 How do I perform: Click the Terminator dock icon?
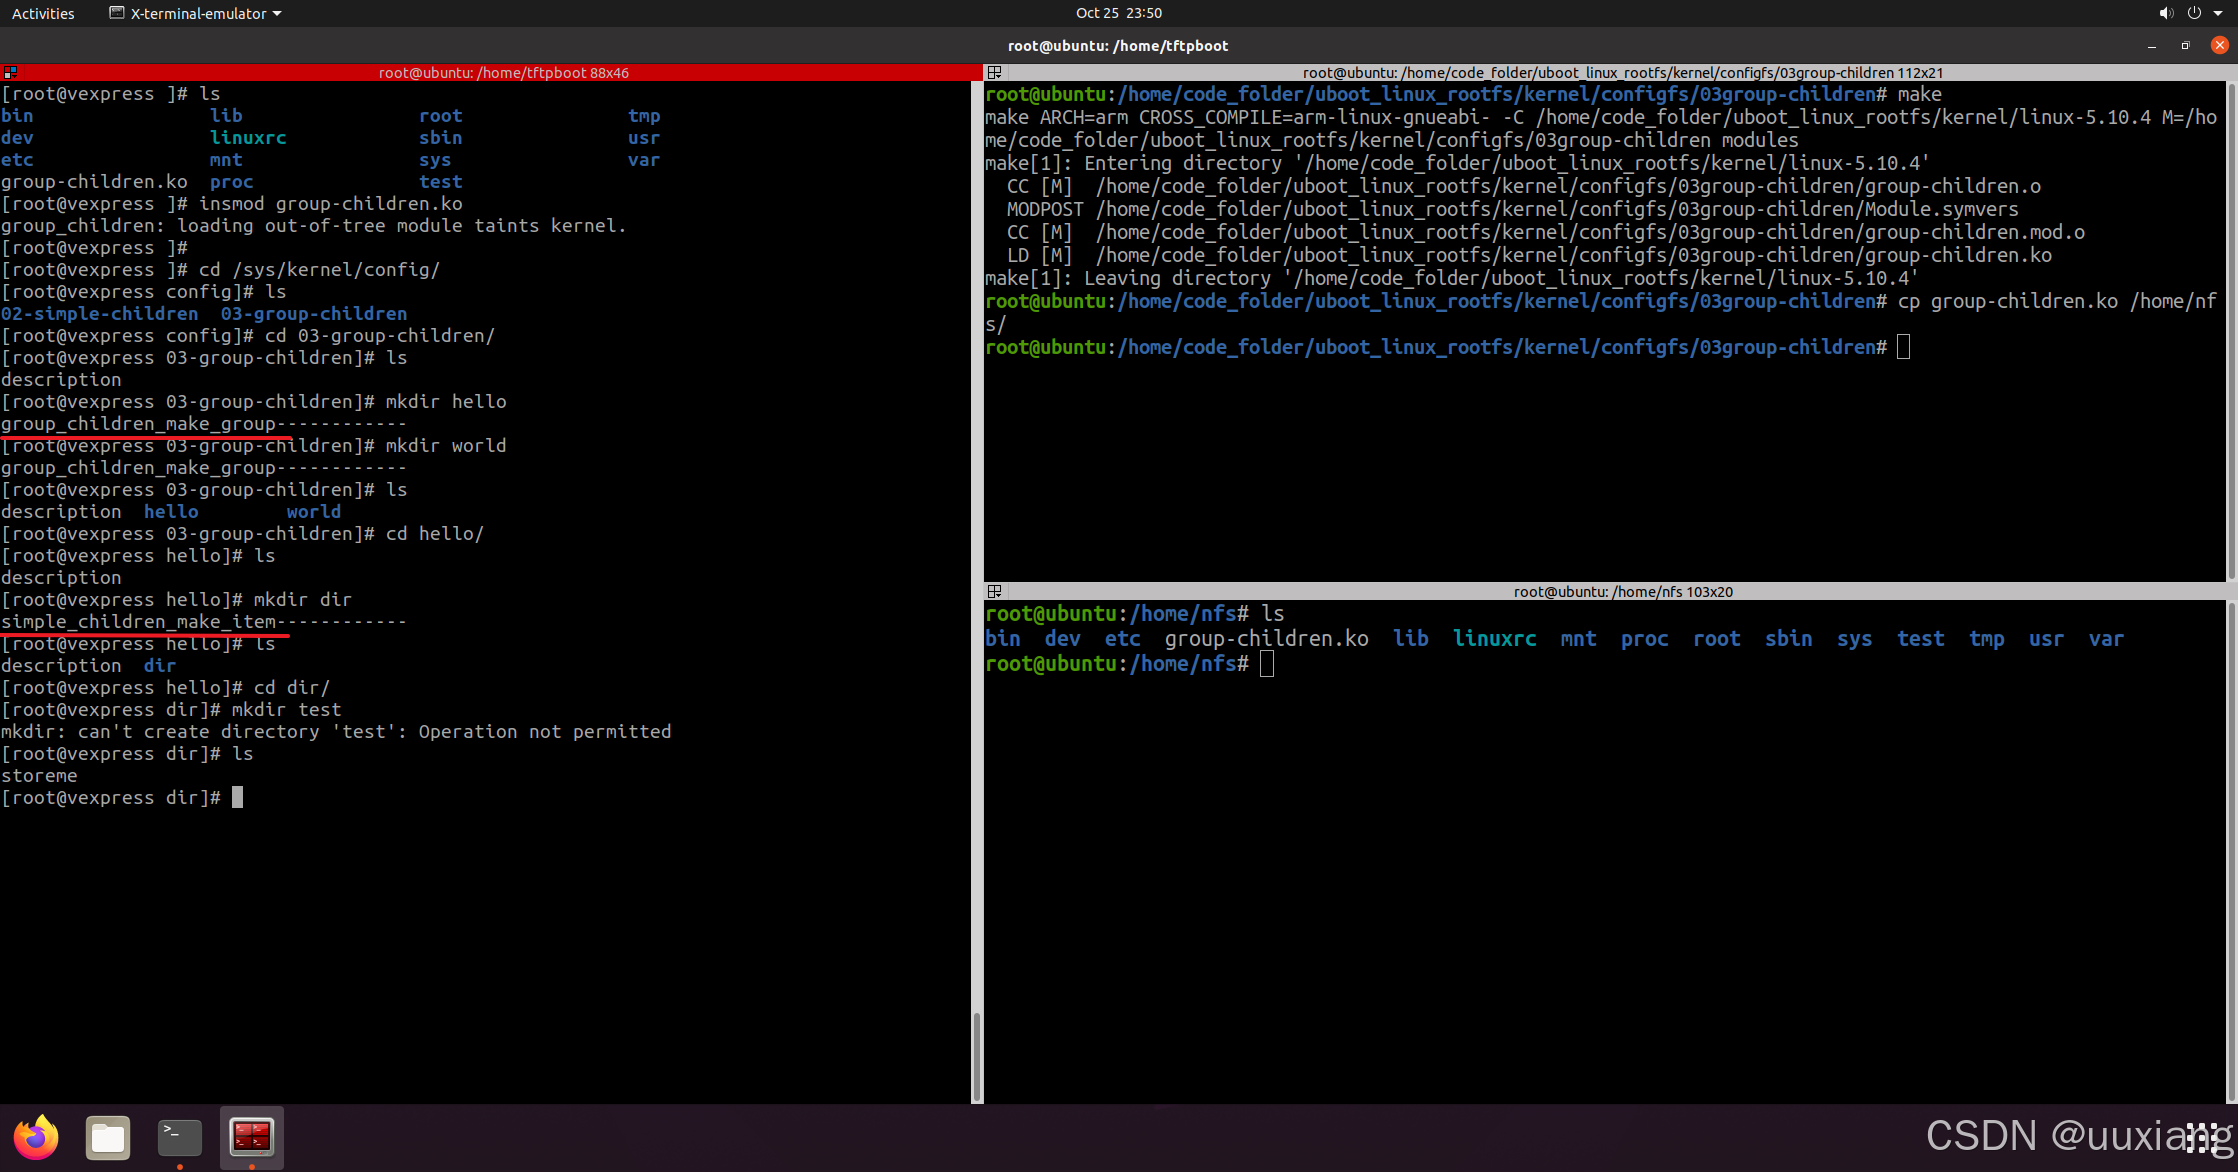[251, 1137]
